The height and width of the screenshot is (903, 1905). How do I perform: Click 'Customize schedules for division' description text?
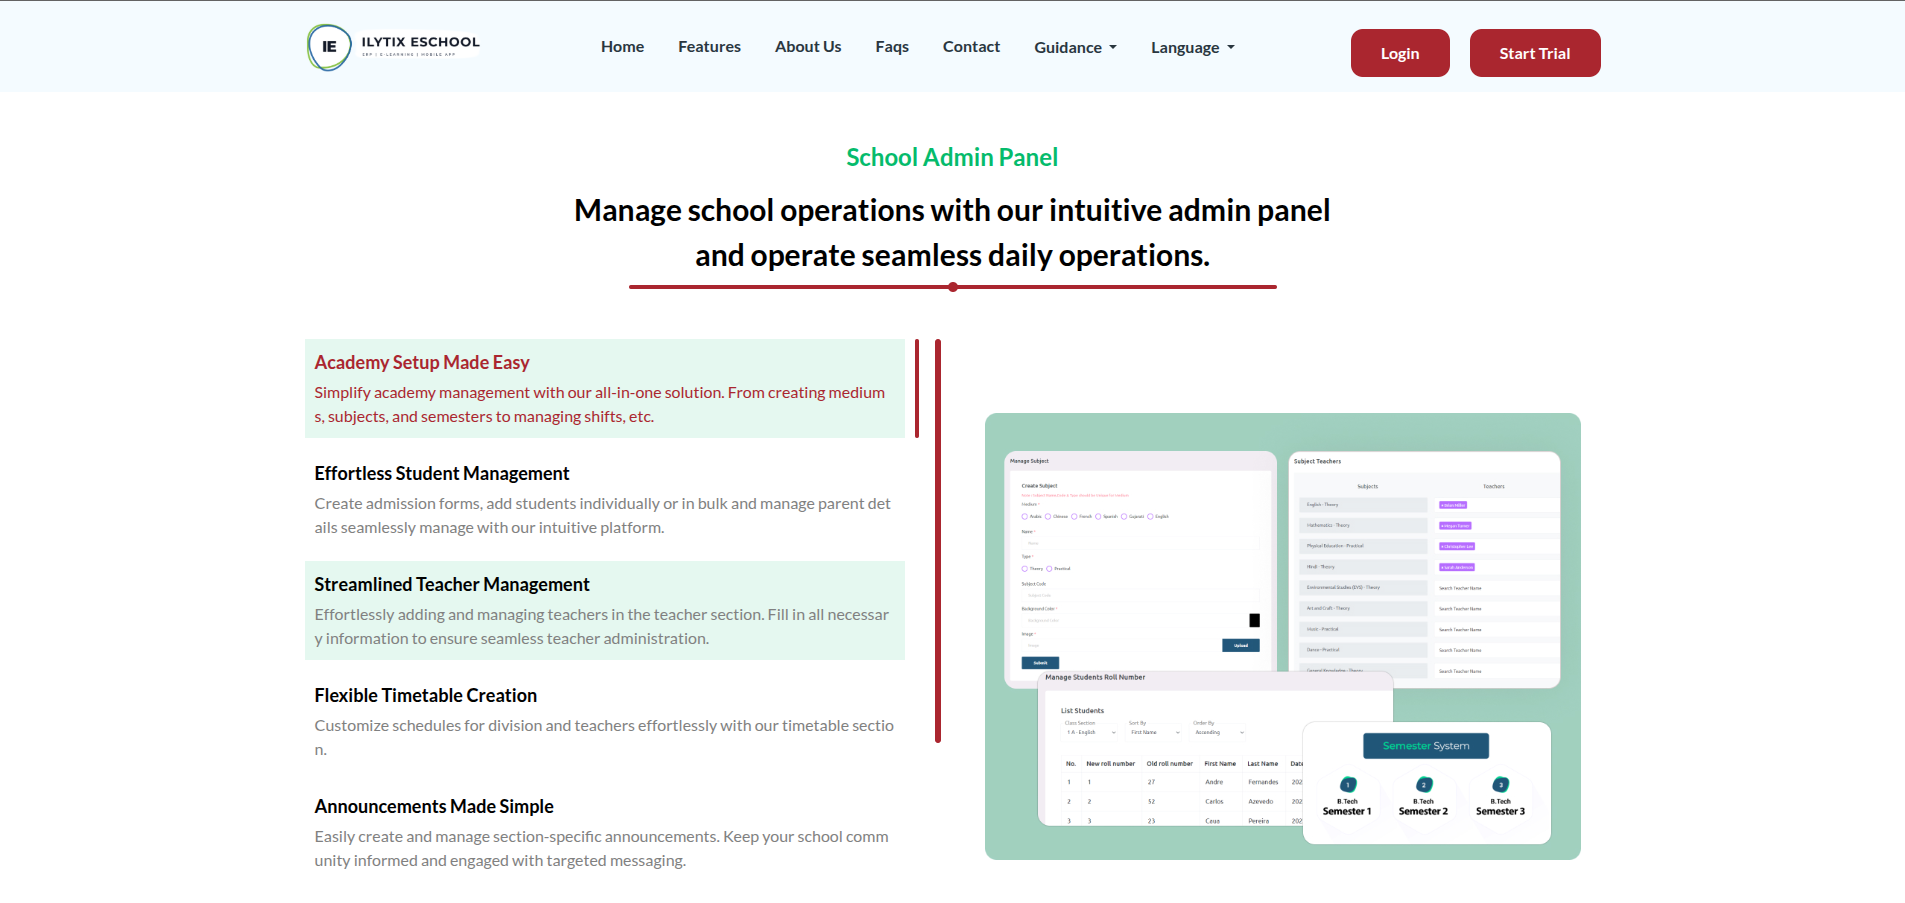coord(604,738)
